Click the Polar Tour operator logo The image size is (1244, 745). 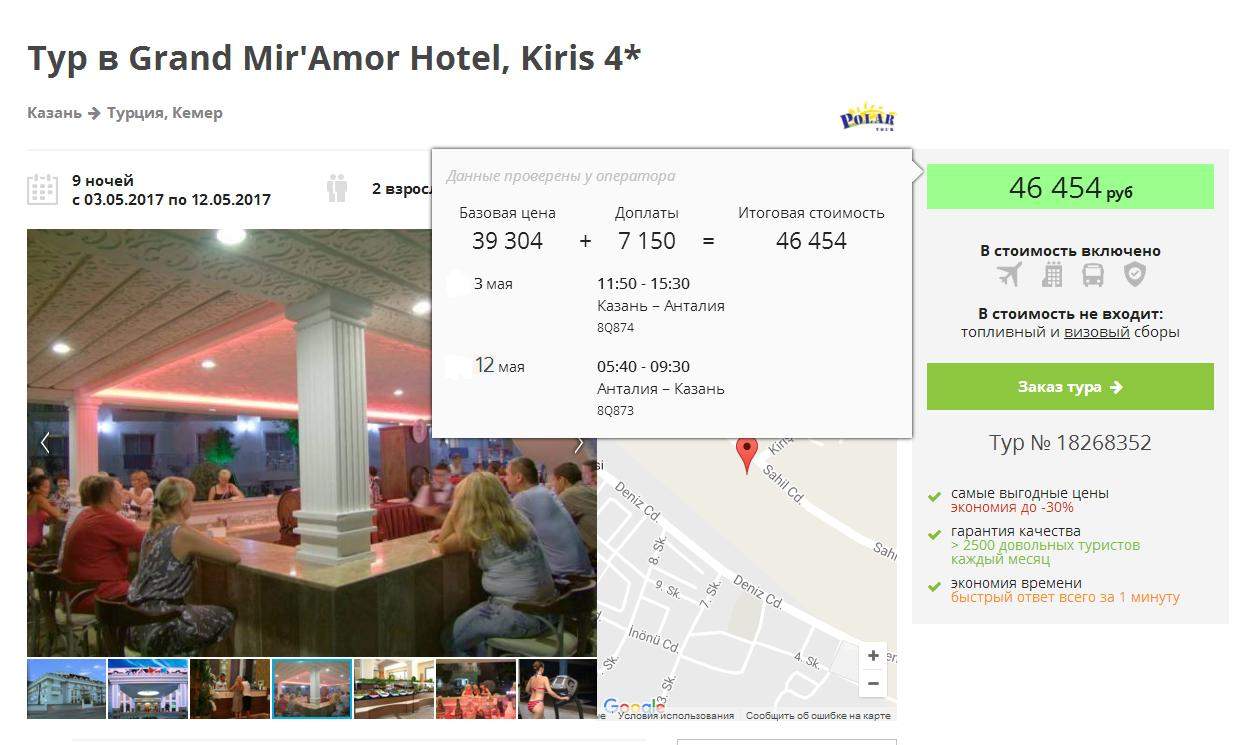[867, 117]
